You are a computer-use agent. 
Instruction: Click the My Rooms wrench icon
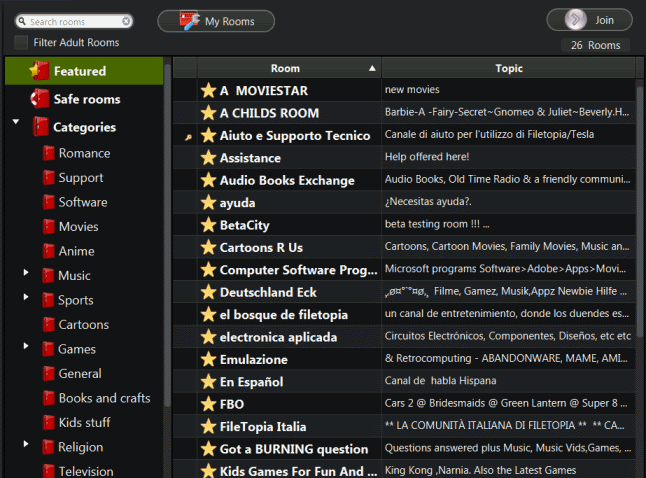[189, 21]
